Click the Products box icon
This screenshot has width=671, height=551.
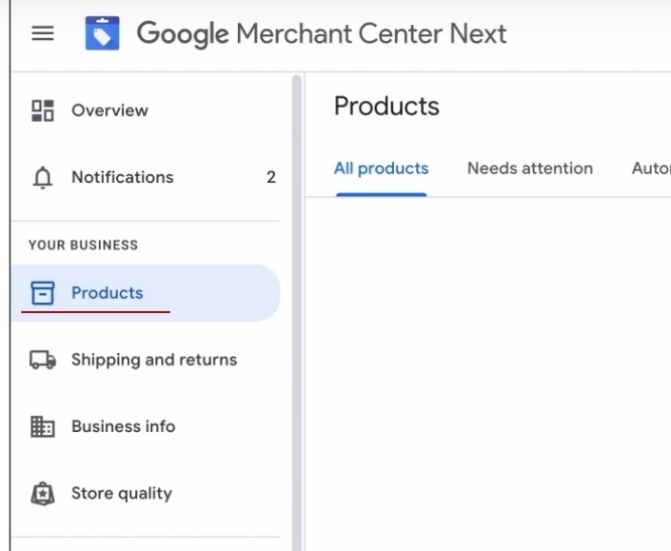pyautogui.click(x=42, y=293)
